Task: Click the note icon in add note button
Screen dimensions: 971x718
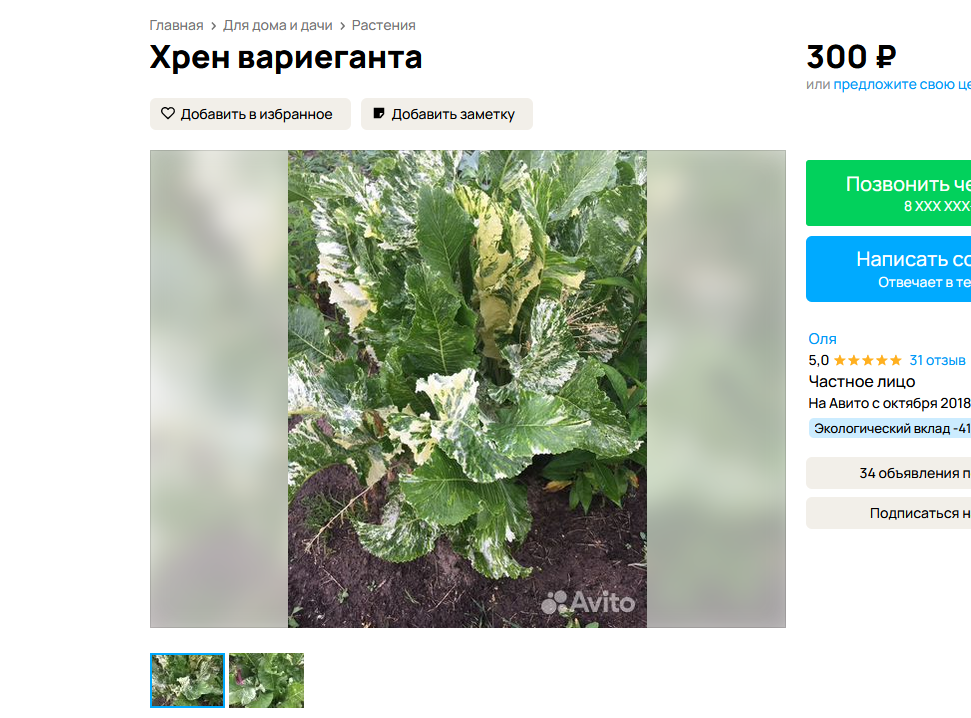Action: coord(378,113)
